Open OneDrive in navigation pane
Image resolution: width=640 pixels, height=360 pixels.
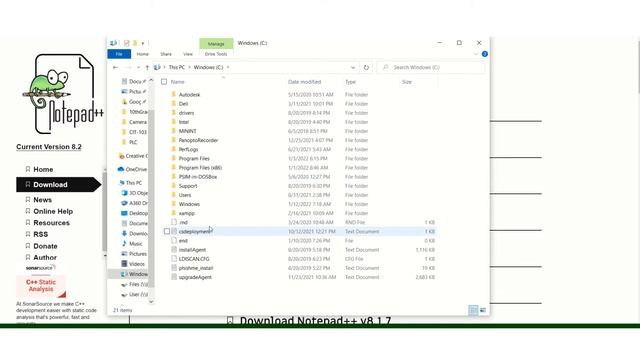133,169
